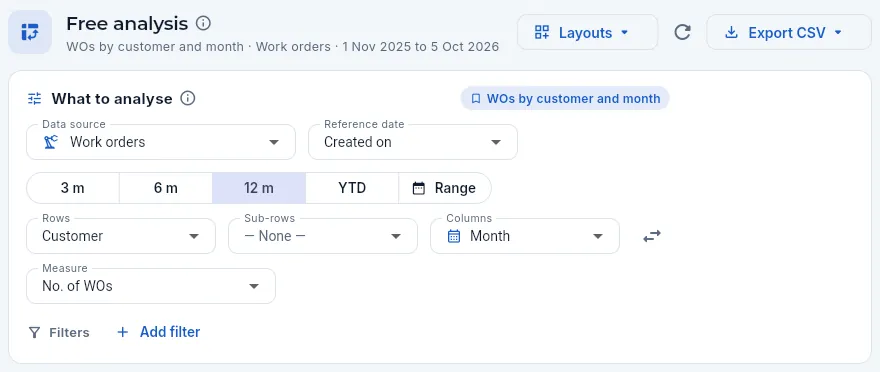Click info icon beside What to analyse

[x=187, y=99]
